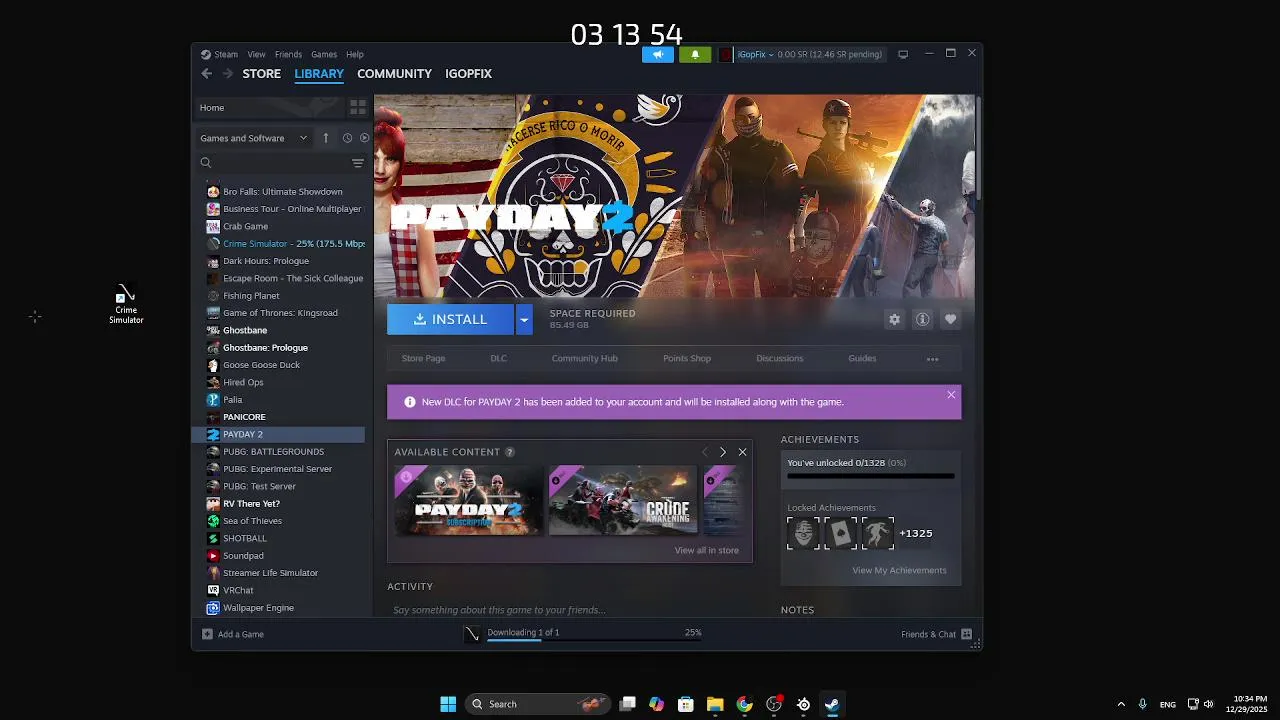Open the Store Page link
Image resolution: width=1280 pixels, height=720 pixels.
coord(423,358)
